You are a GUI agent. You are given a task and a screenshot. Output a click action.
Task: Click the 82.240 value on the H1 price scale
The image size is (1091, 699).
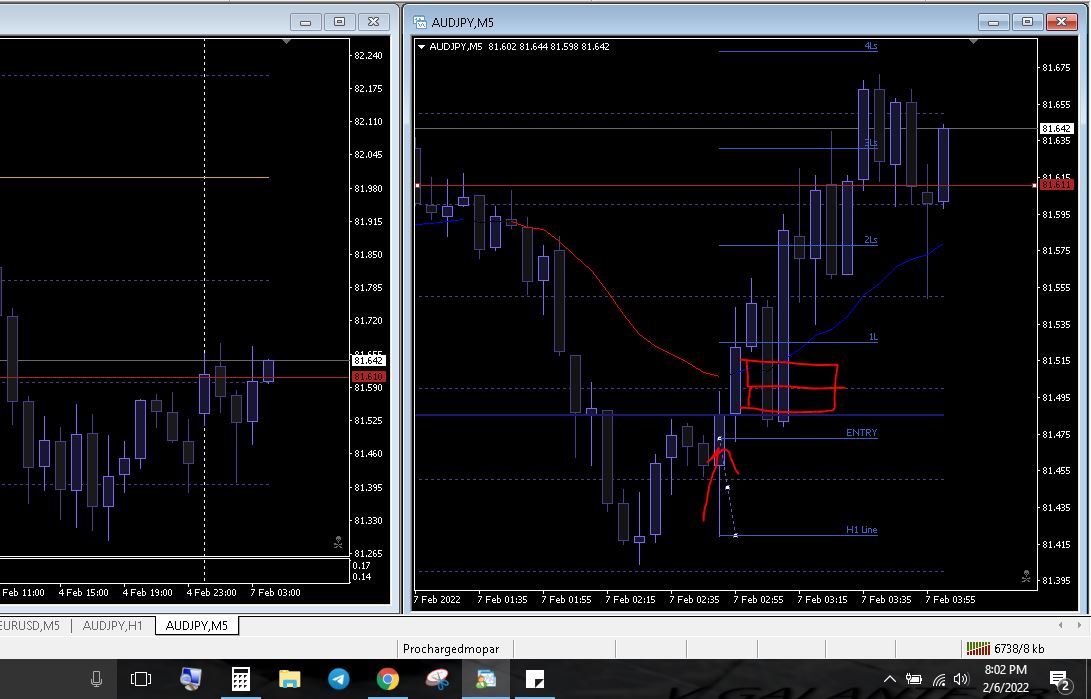click(368, 56)
